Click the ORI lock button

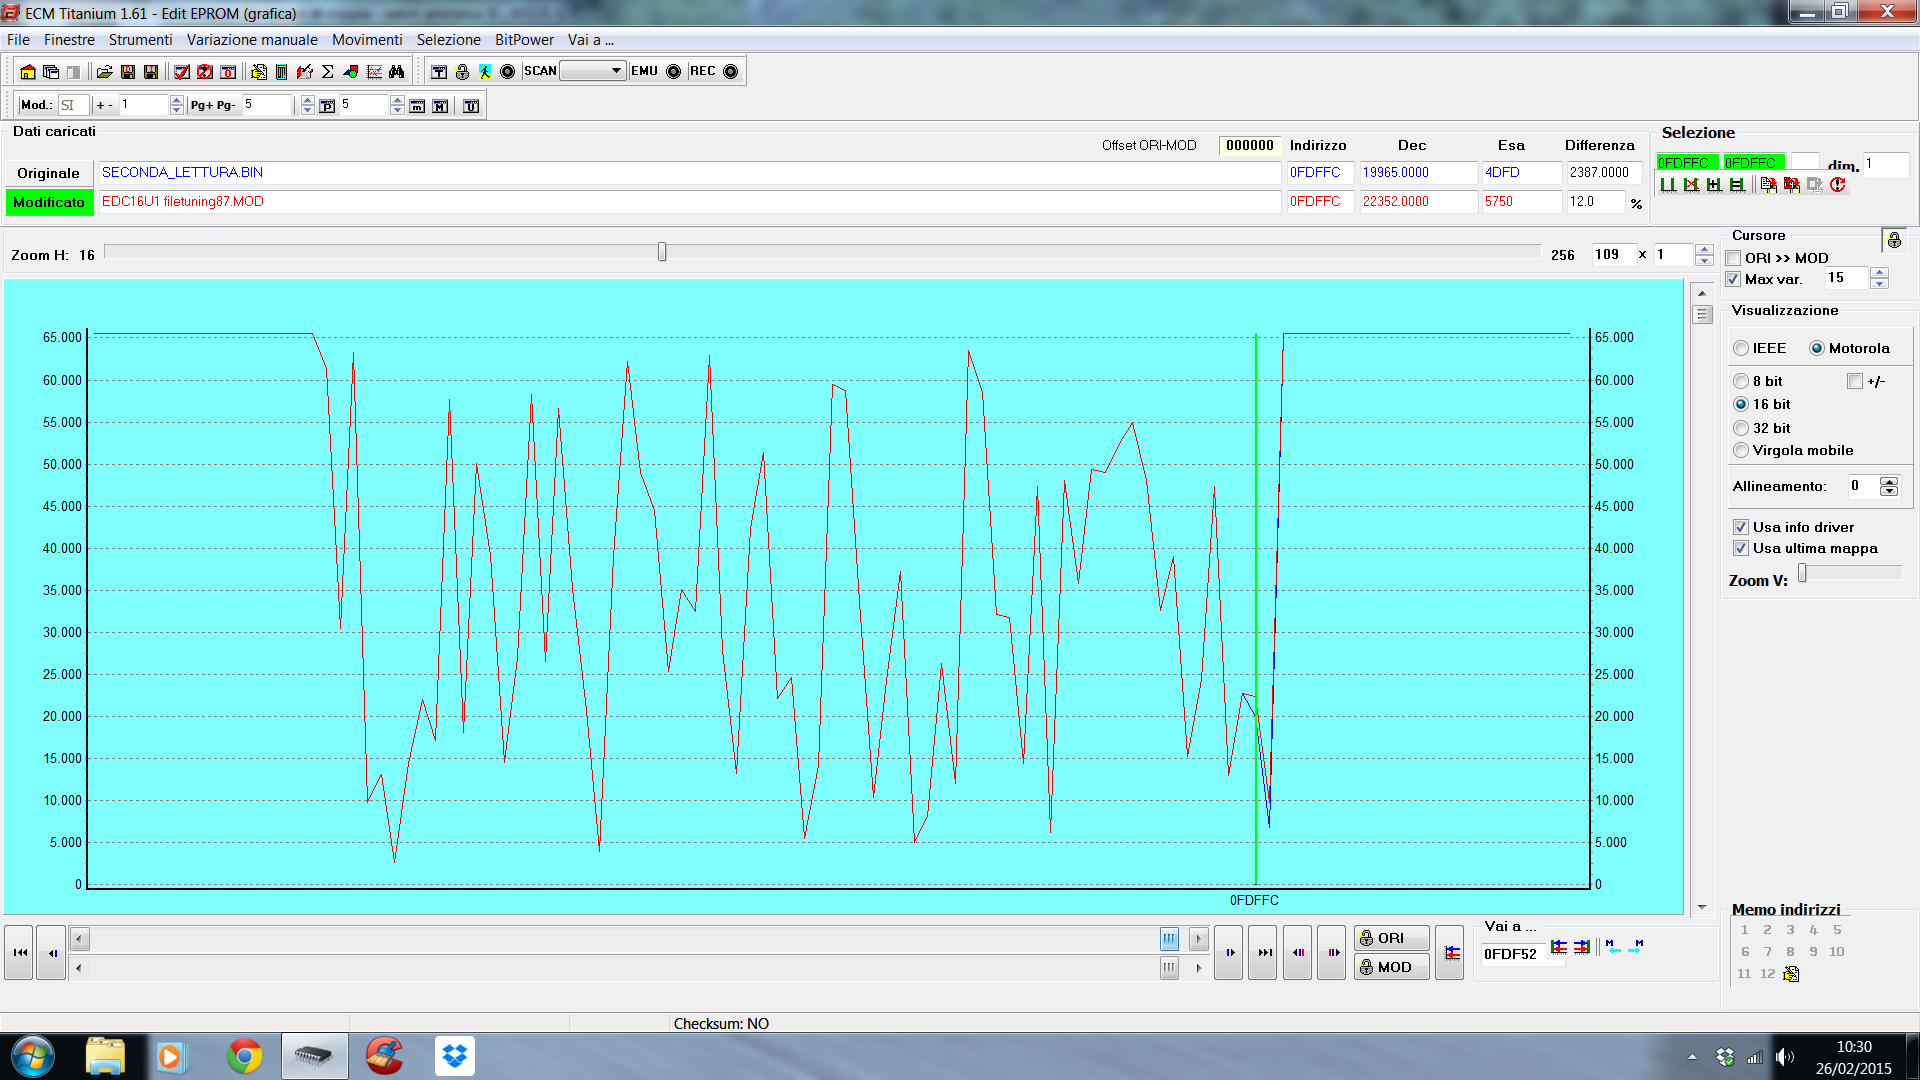point(1391,938)
